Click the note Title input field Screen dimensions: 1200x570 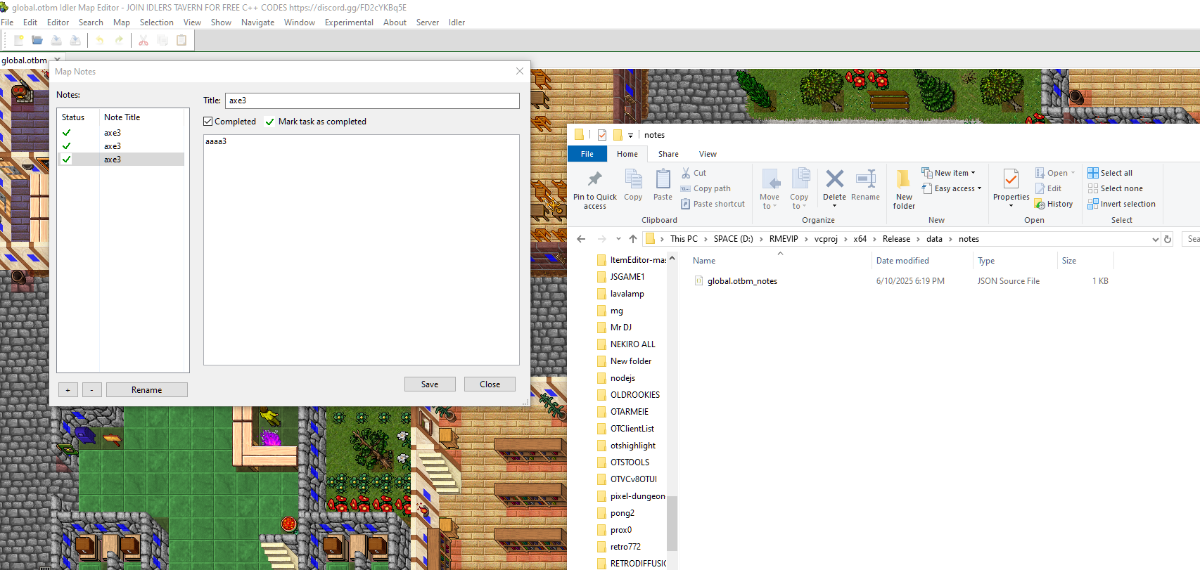(372, 101)
